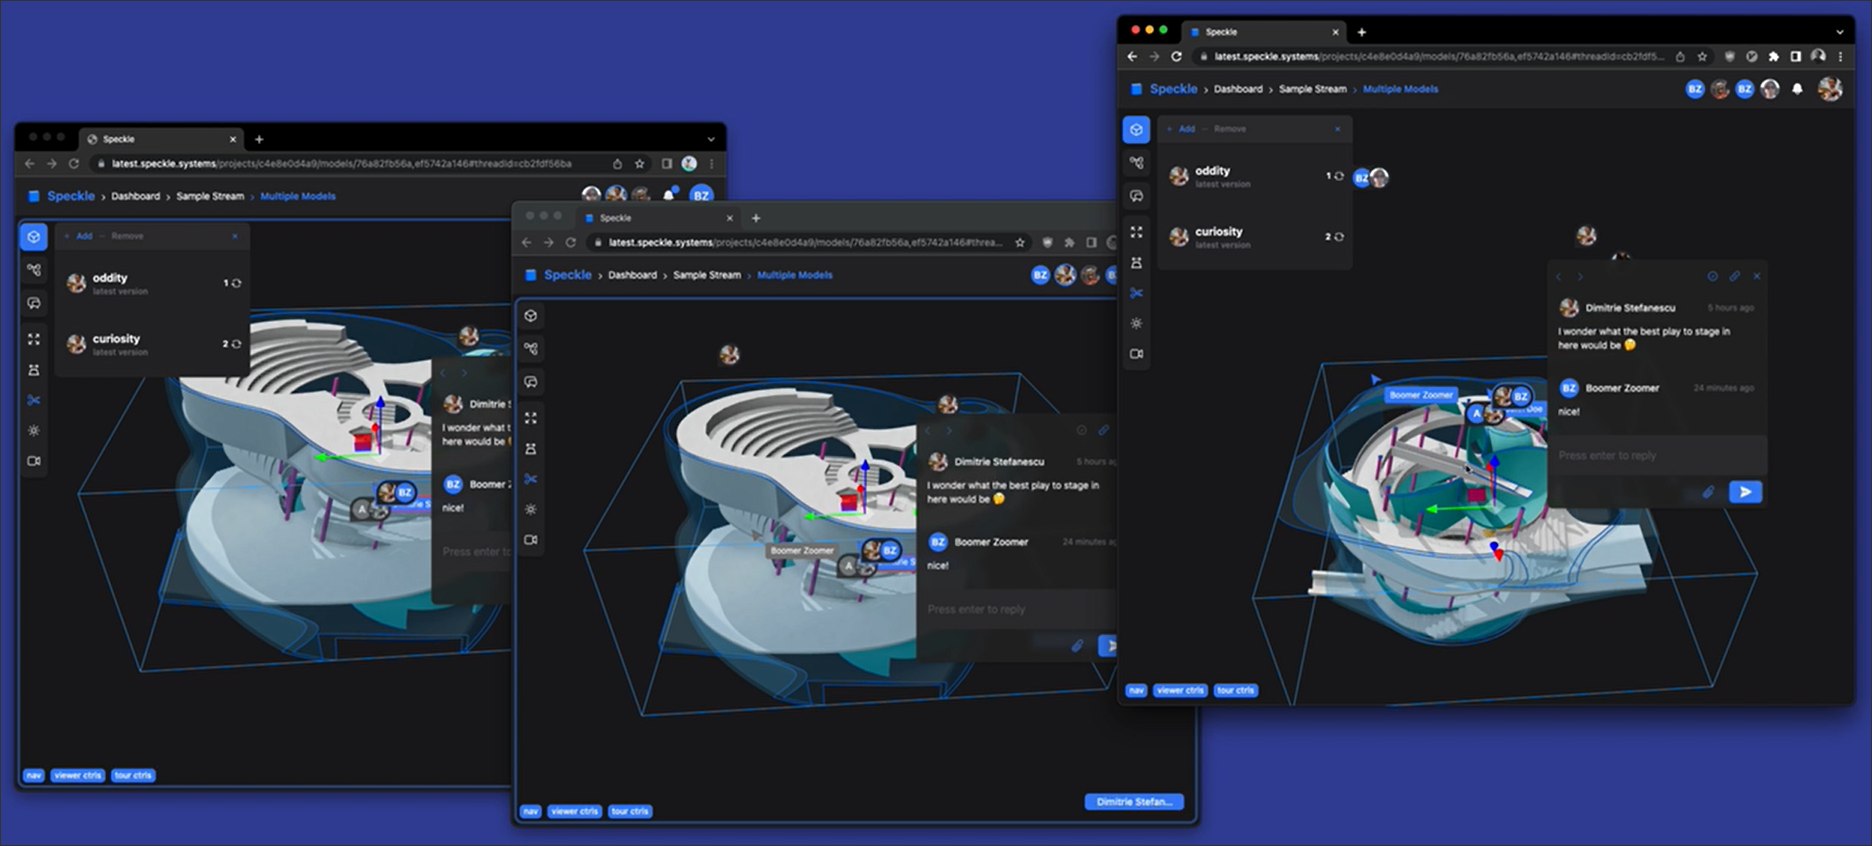Click Speckle logo link in middle window
1872x846 pixels.
click(x=558, y=275)
